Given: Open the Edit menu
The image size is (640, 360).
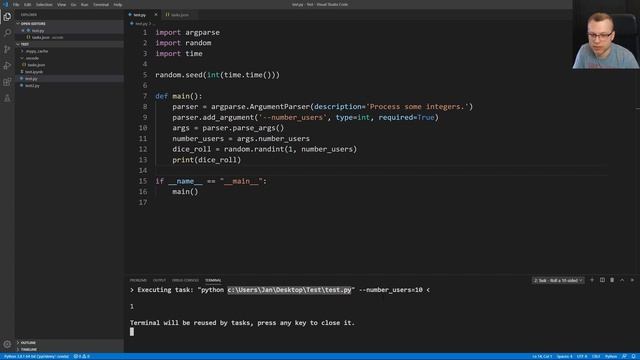Looking at the screenshot, I should coord(27,4).
